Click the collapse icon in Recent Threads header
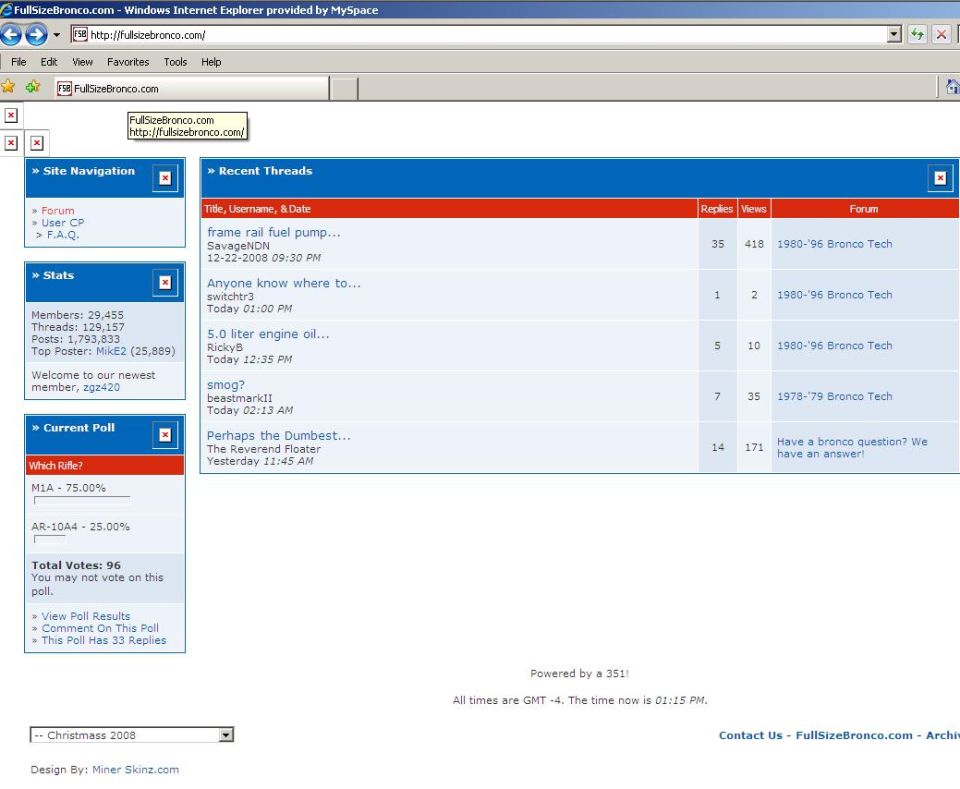This screenshot has width=960, height=789. coord(940,178)
